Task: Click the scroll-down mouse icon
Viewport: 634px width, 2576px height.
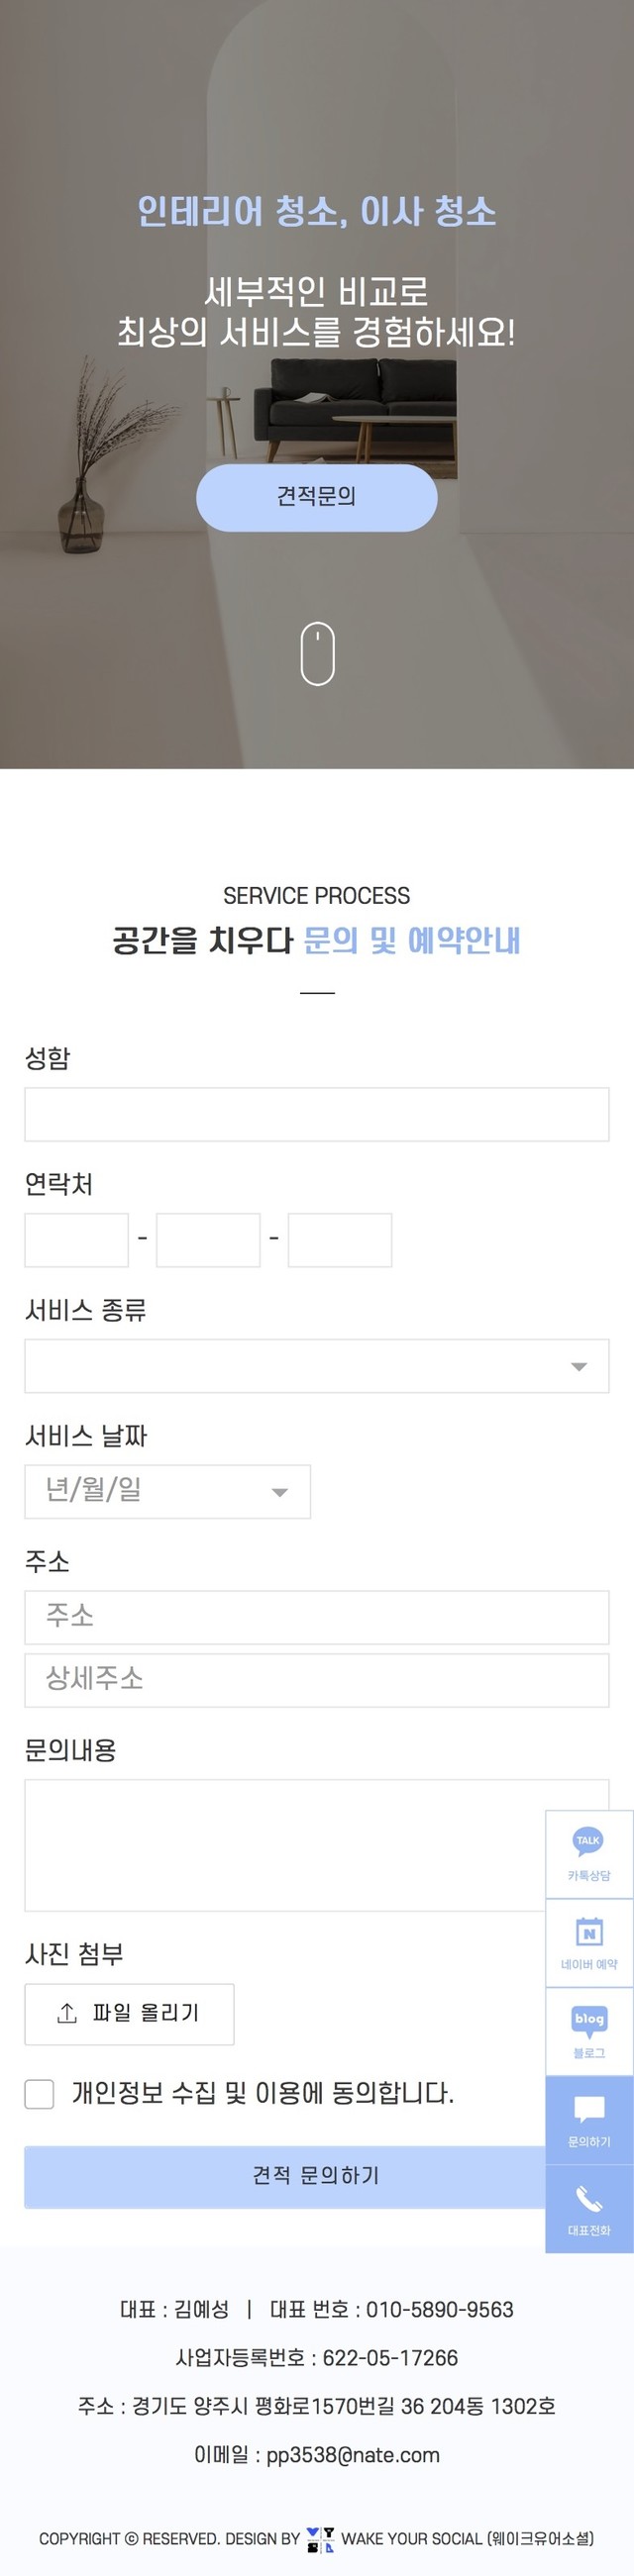Action: click(317, 654)
